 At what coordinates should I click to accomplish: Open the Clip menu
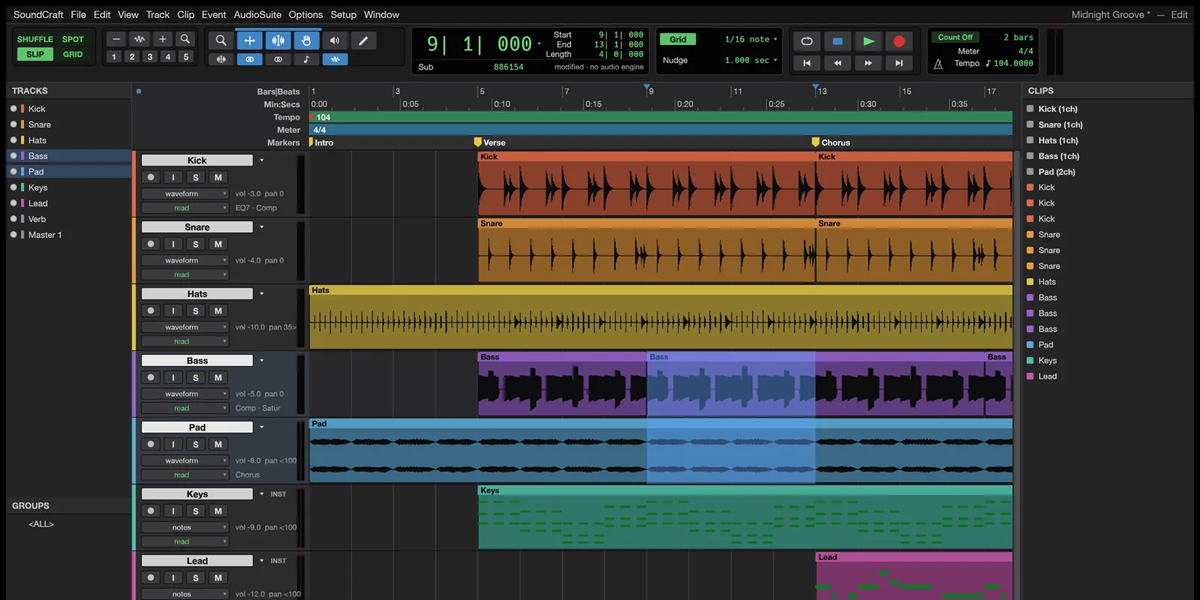[186, 15]
